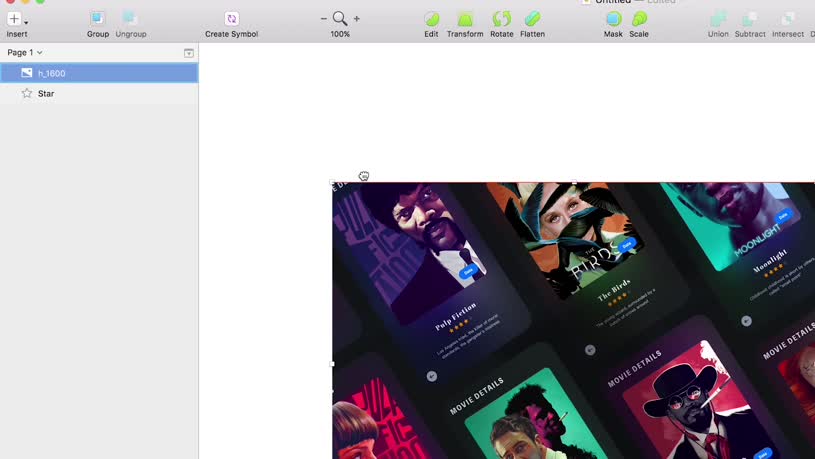
Task: Open the Insert tool menu
Action: click(x=17, y=24)
